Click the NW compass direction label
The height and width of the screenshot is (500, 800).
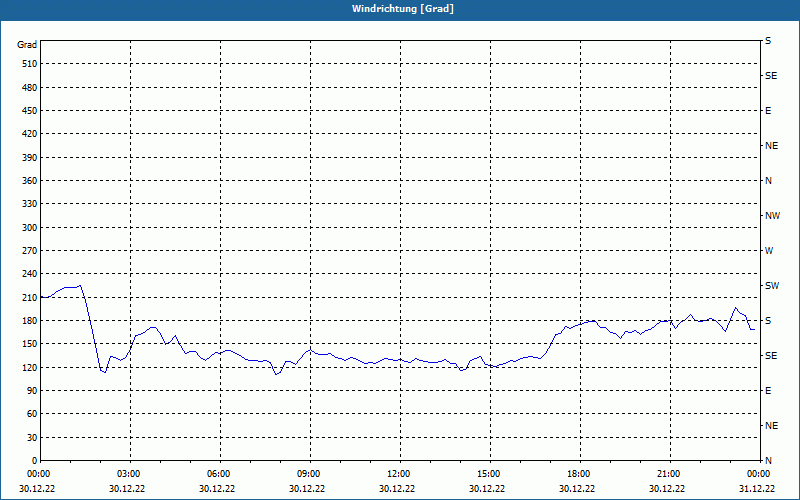click(772, 216)
